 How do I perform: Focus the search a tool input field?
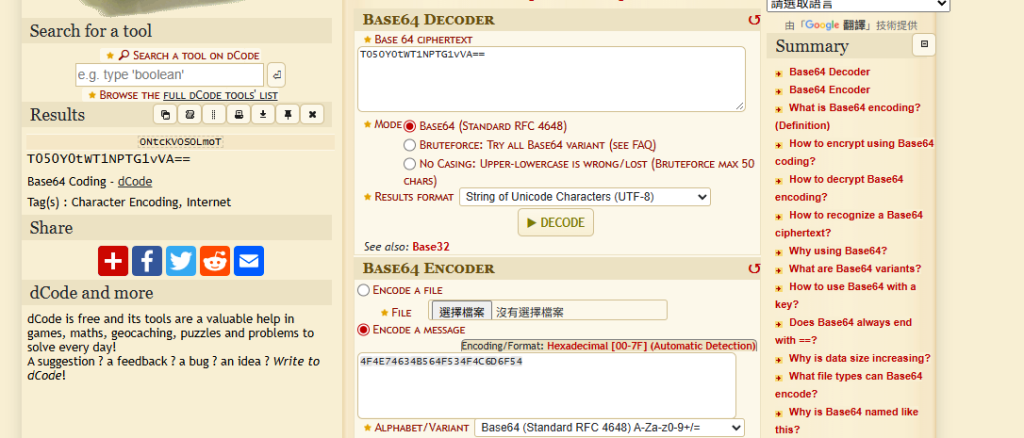click(170, 75)
